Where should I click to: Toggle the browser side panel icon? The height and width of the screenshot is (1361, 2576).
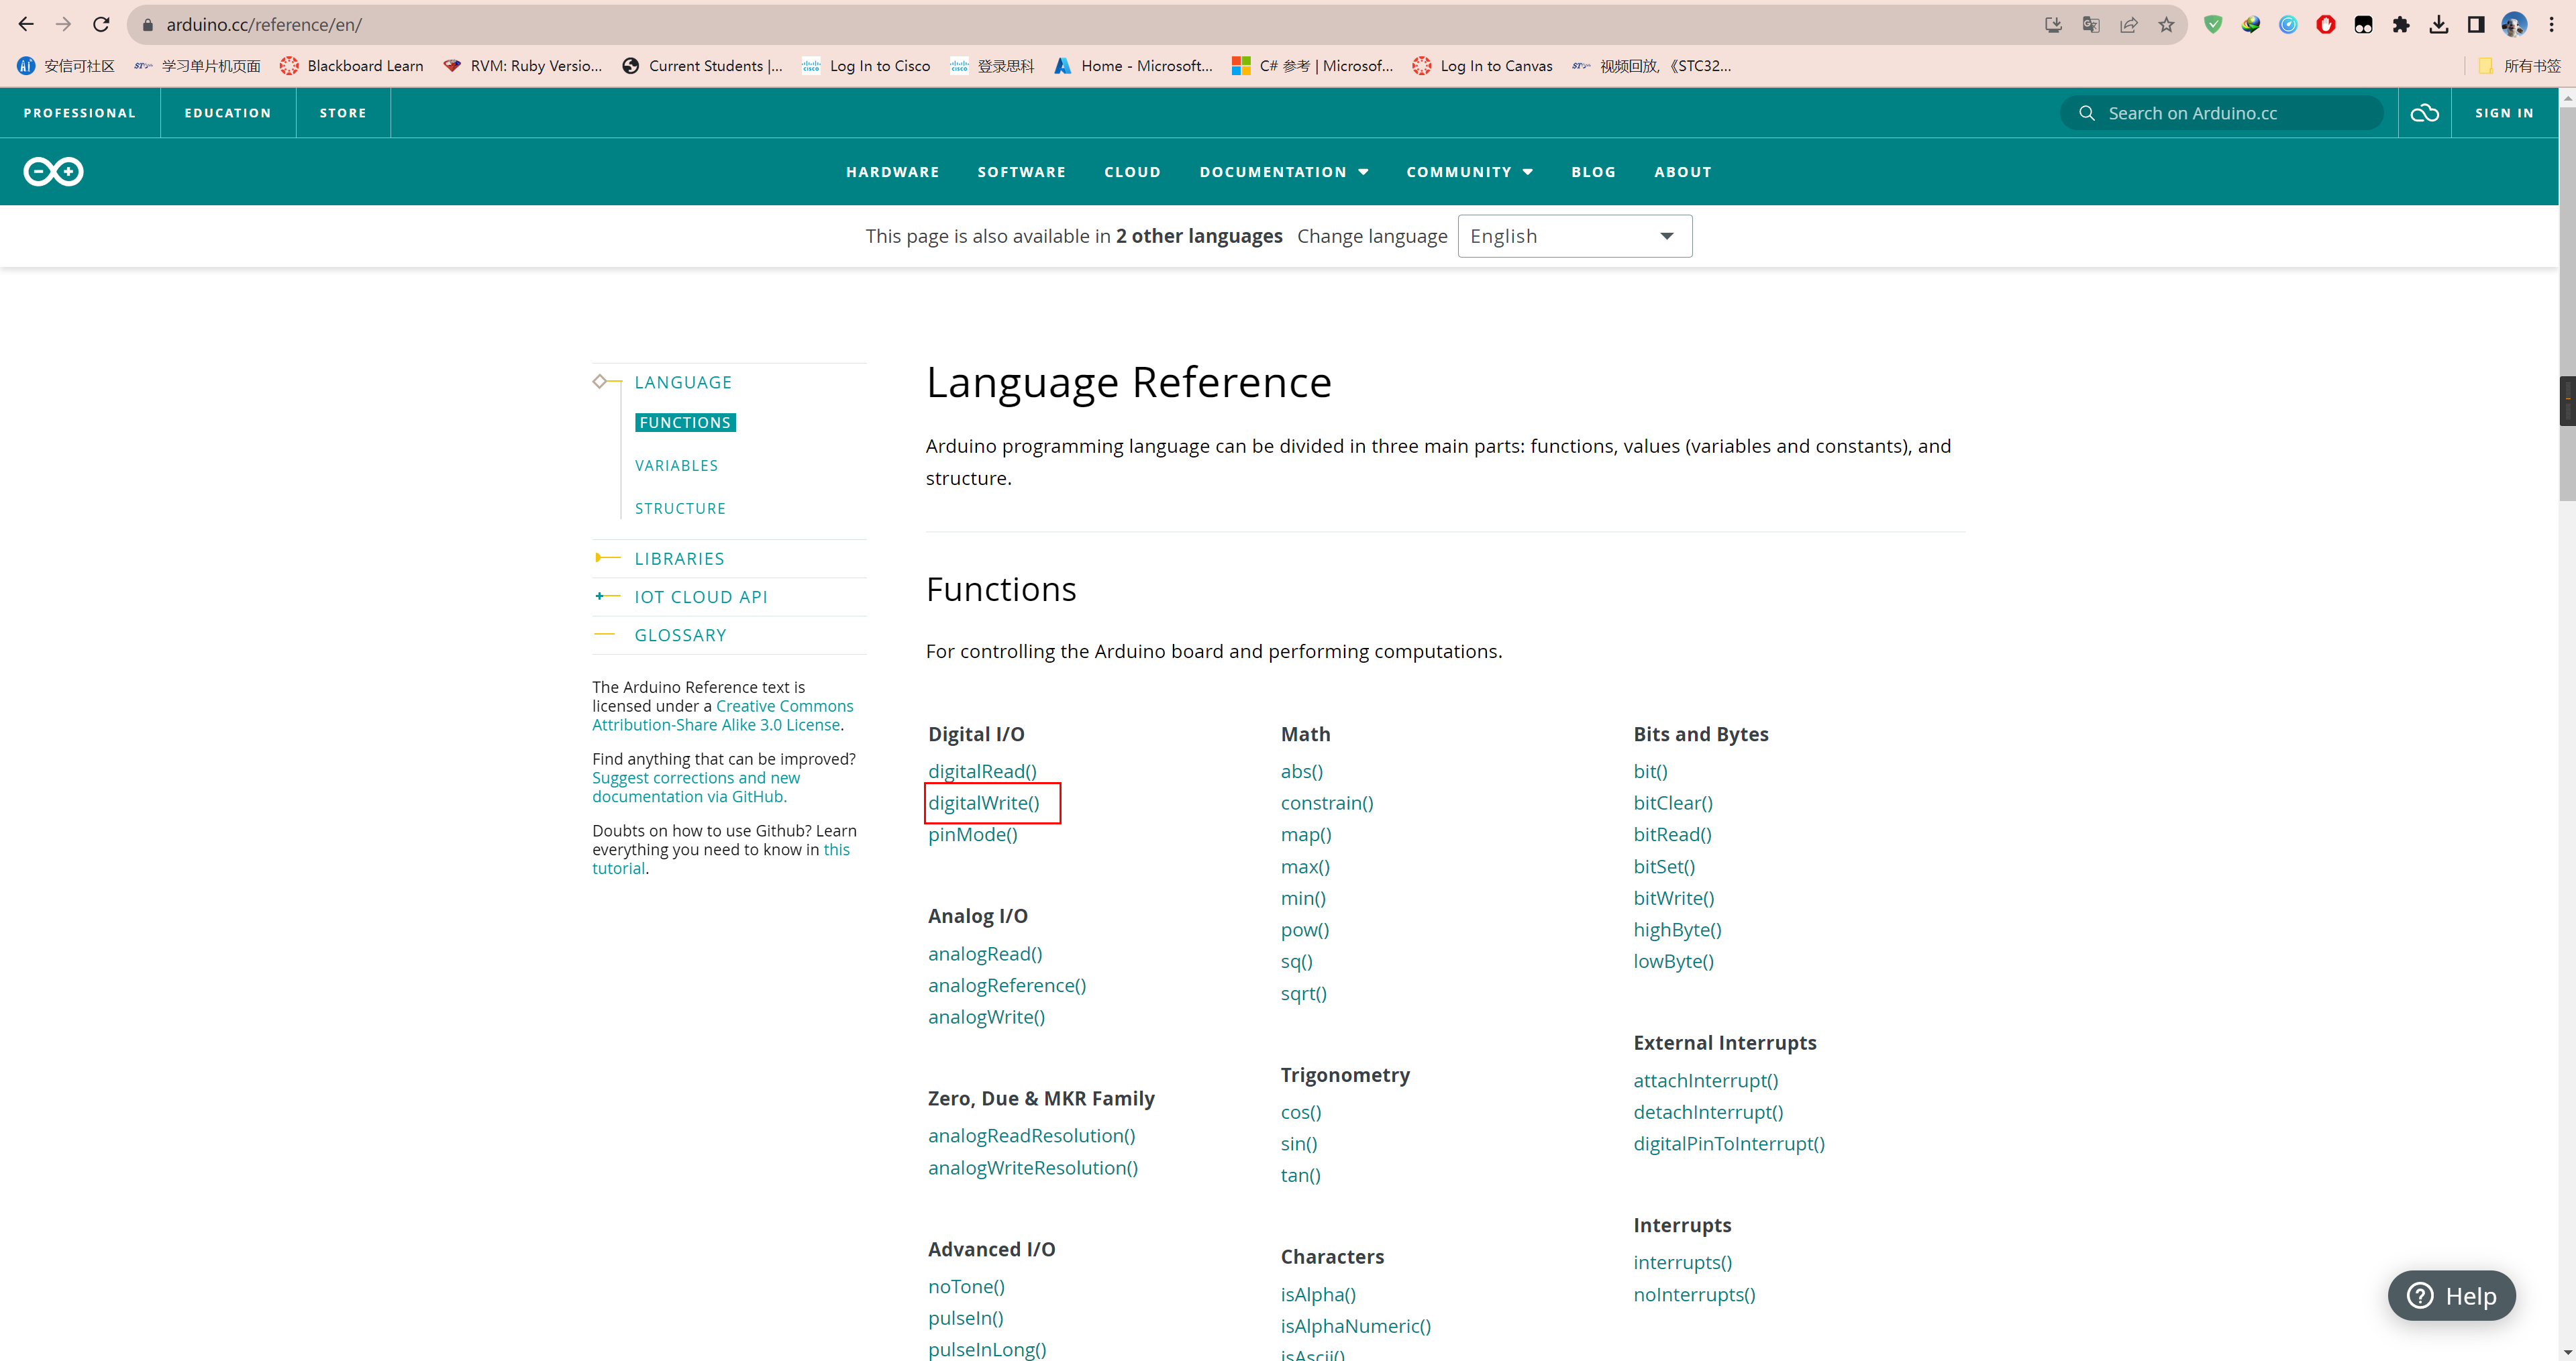pos(2476,25)
